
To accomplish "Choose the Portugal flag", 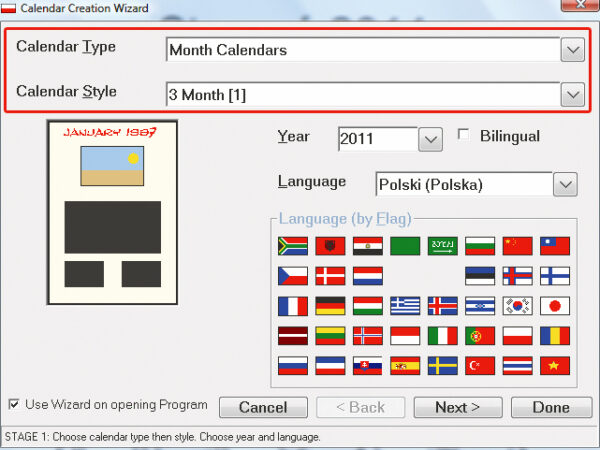I will pyautogui.click(x=480, y=336).
